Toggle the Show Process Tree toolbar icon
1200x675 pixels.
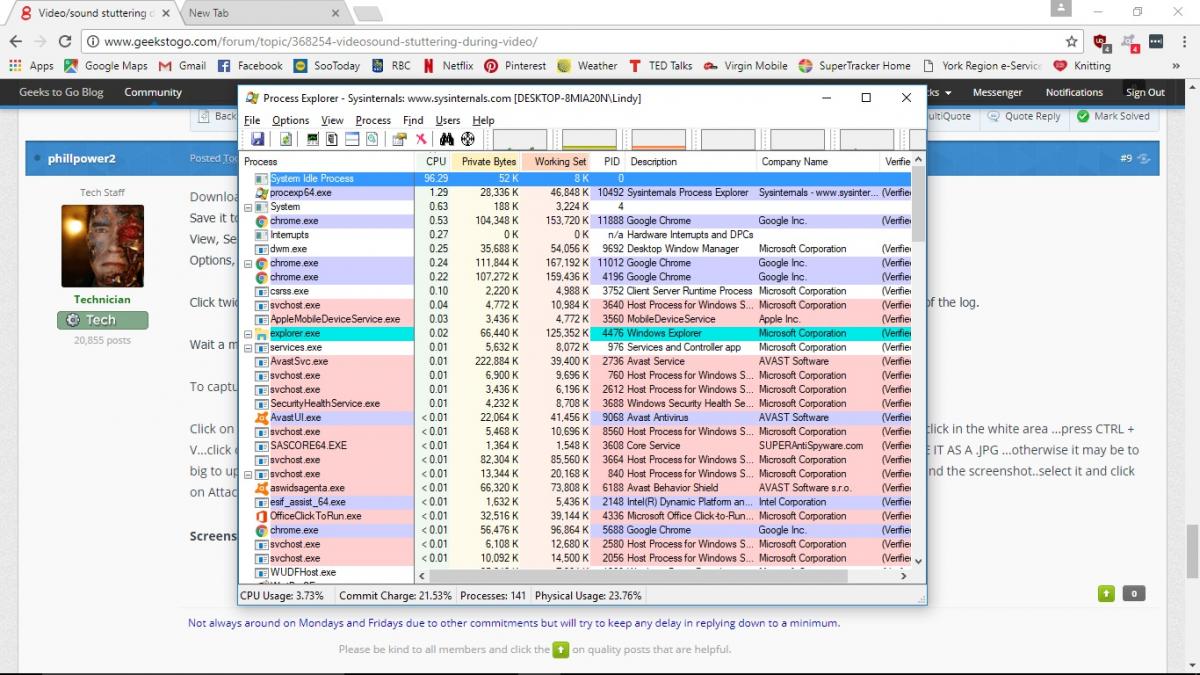pos(332,139)
